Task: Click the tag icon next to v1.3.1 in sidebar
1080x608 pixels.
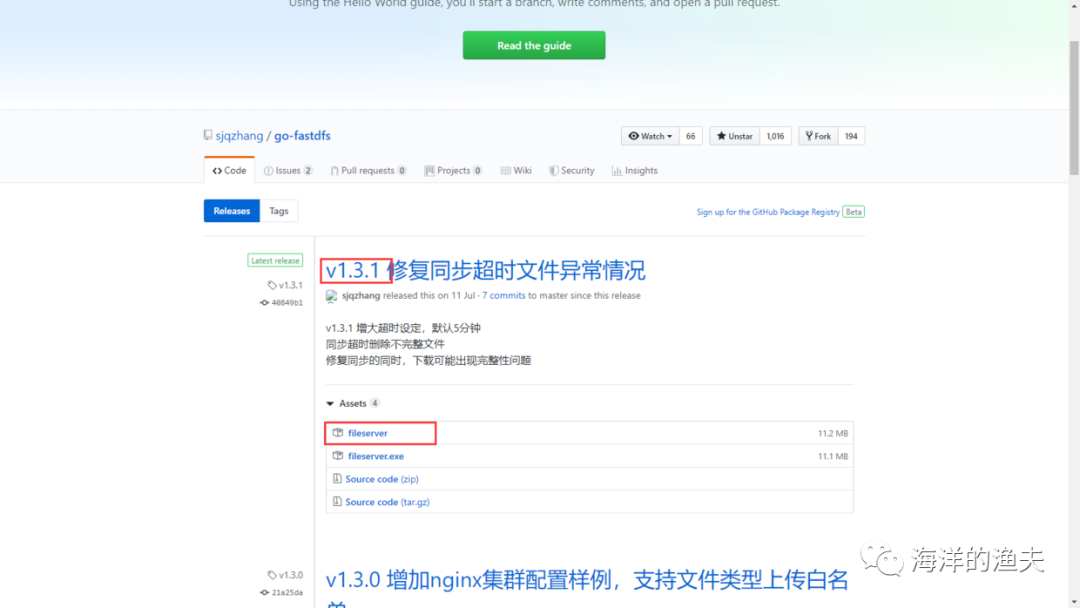Action: 274,286
